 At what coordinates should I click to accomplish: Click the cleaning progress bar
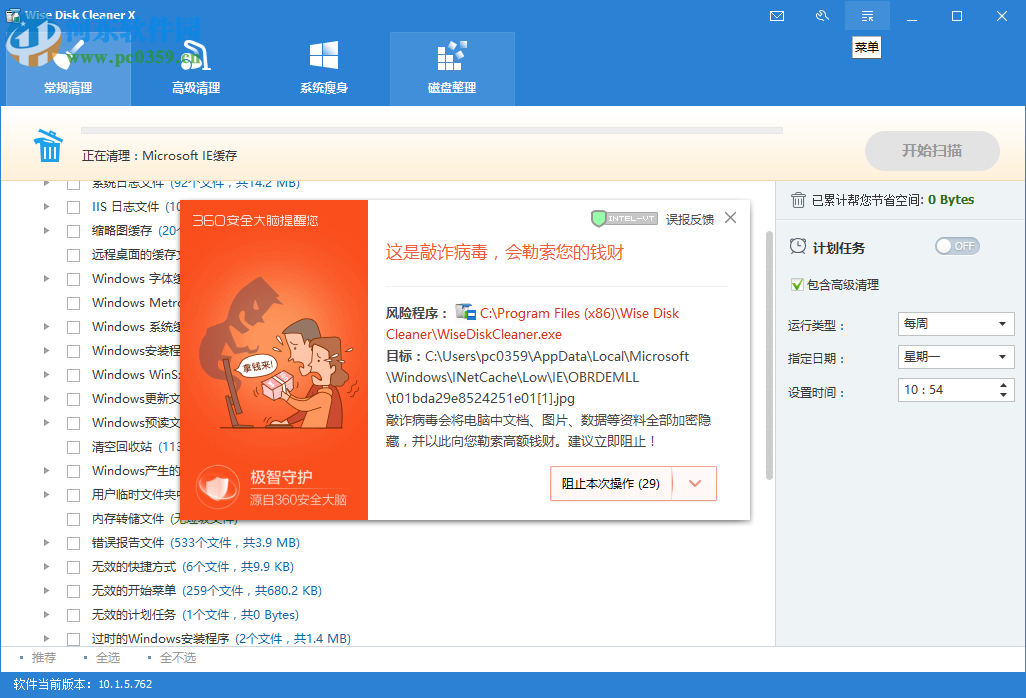pos(432,130)
